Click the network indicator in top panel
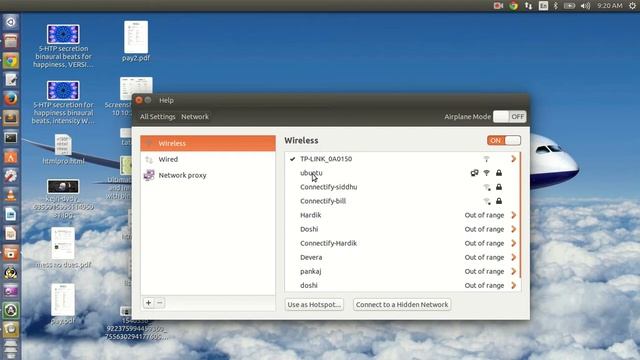The height and width of the screenshot is (360, 640). point(528,6)
